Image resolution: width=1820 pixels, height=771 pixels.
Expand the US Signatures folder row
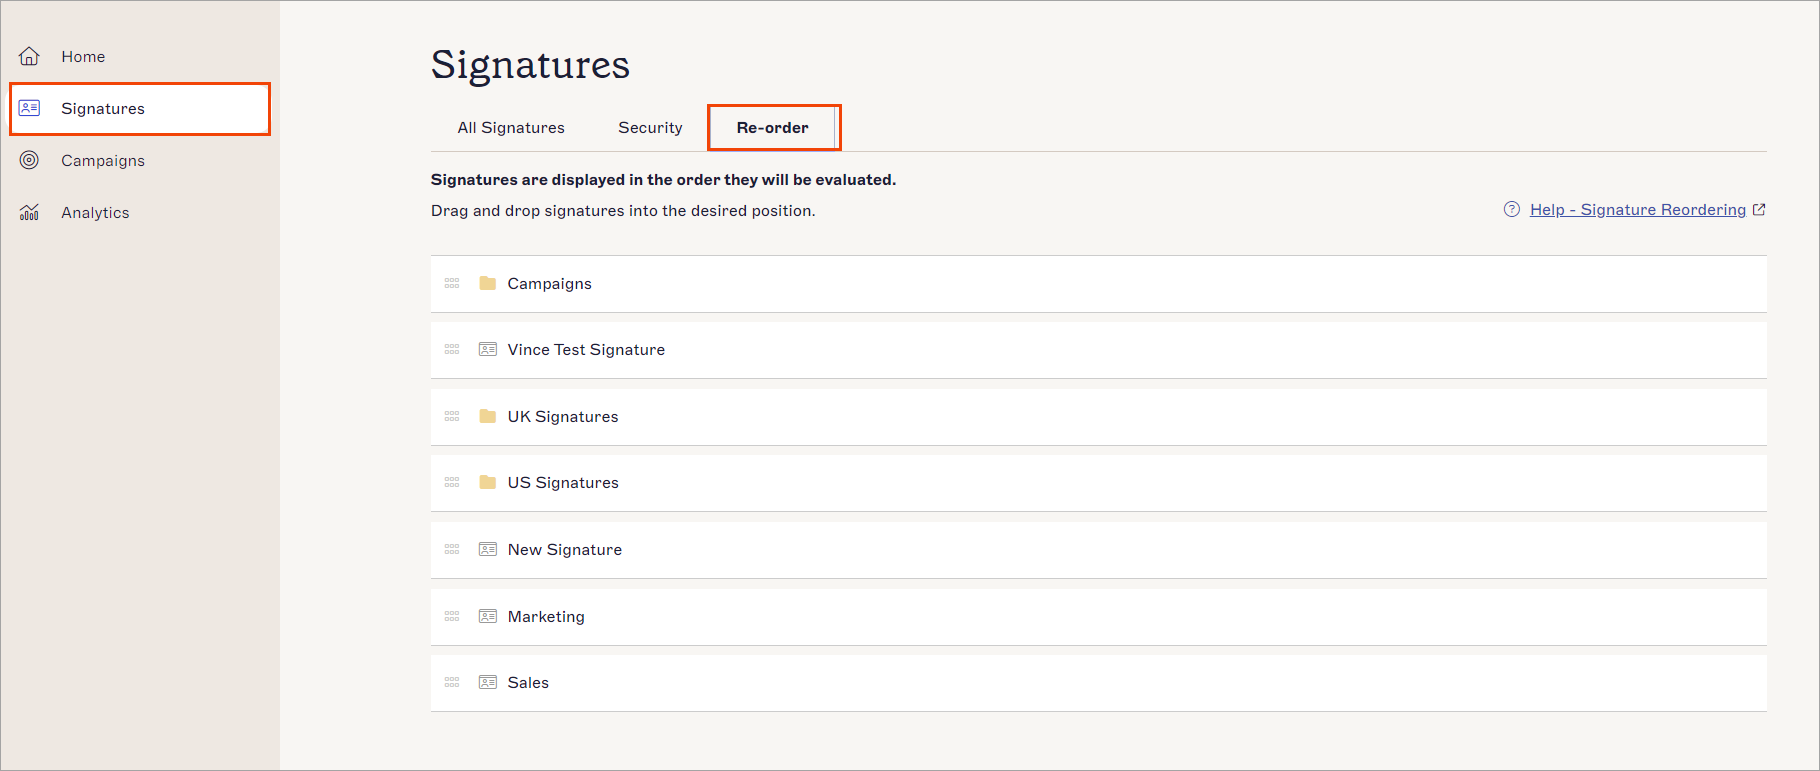click(x=563, y=482)
